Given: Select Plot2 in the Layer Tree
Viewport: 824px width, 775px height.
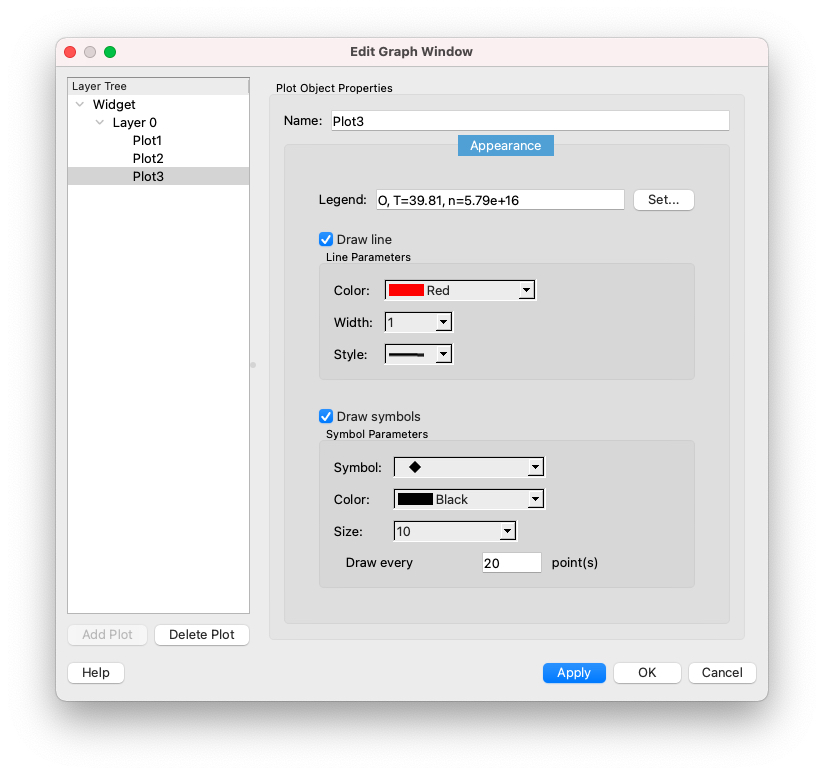Looking at the screenshot, I should click(x=147, y=158).
